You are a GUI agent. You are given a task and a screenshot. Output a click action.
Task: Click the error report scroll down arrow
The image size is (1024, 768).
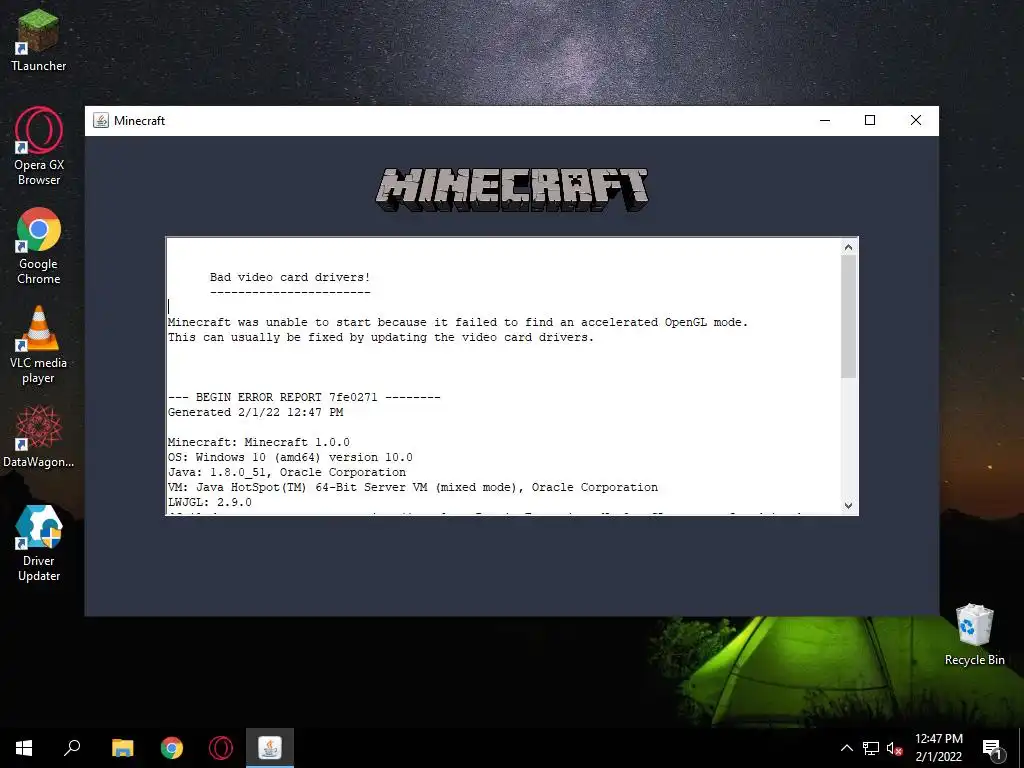pos(848,505)
